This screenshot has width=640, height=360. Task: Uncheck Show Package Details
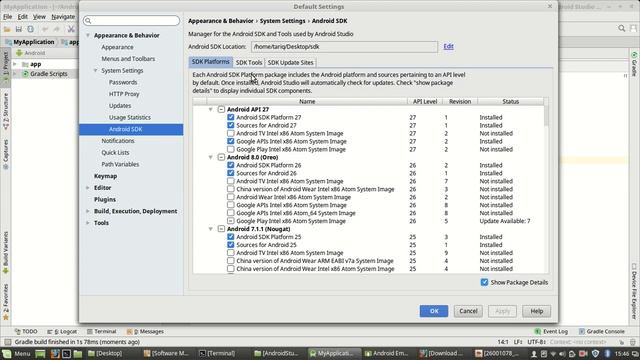tap(484, 282)
